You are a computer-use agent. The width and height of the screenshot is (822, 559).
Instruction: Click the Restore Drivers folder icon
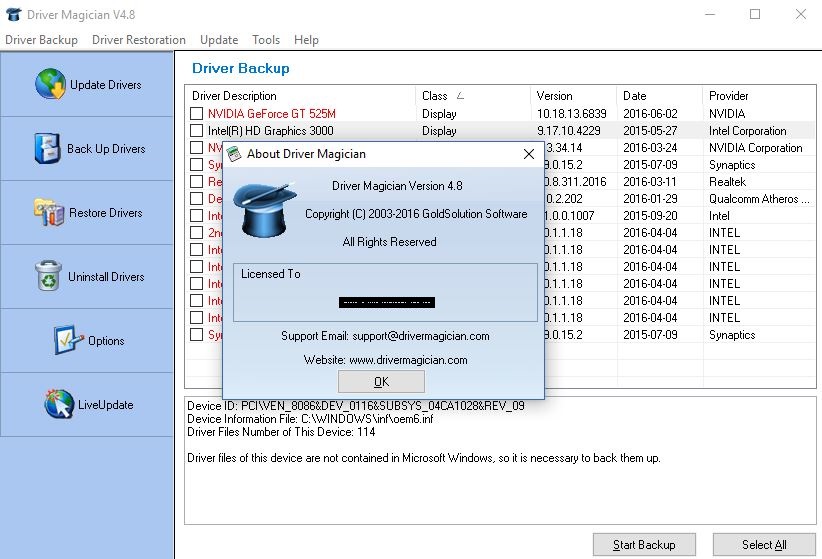49,212
